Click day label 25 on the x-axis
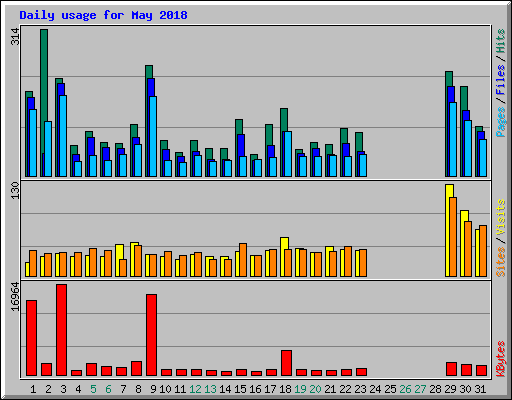The image size is (512, 400). tap(390, 389)
